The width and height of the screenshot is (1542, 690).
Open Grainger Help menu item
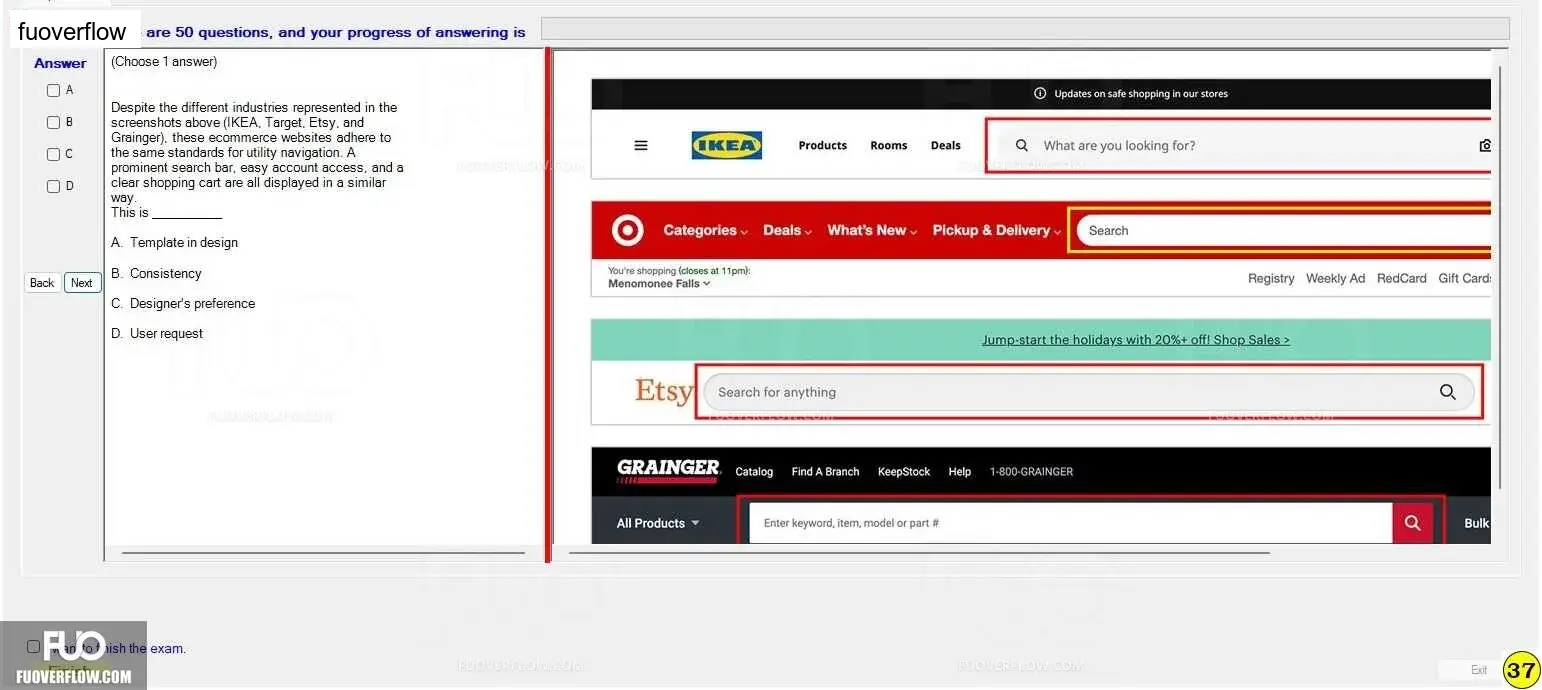(959, 471)
